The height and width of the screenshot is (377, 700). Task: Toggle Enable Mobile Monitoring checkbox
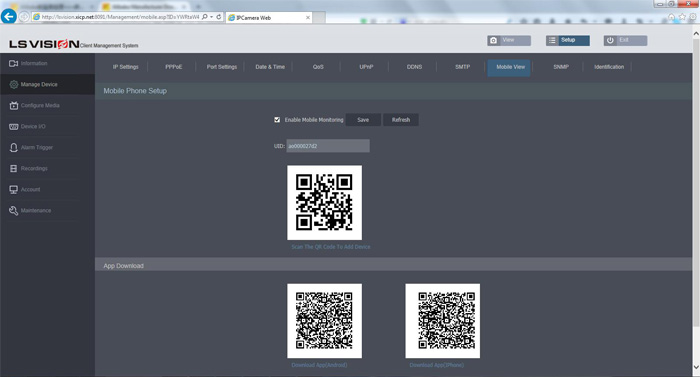277,120
